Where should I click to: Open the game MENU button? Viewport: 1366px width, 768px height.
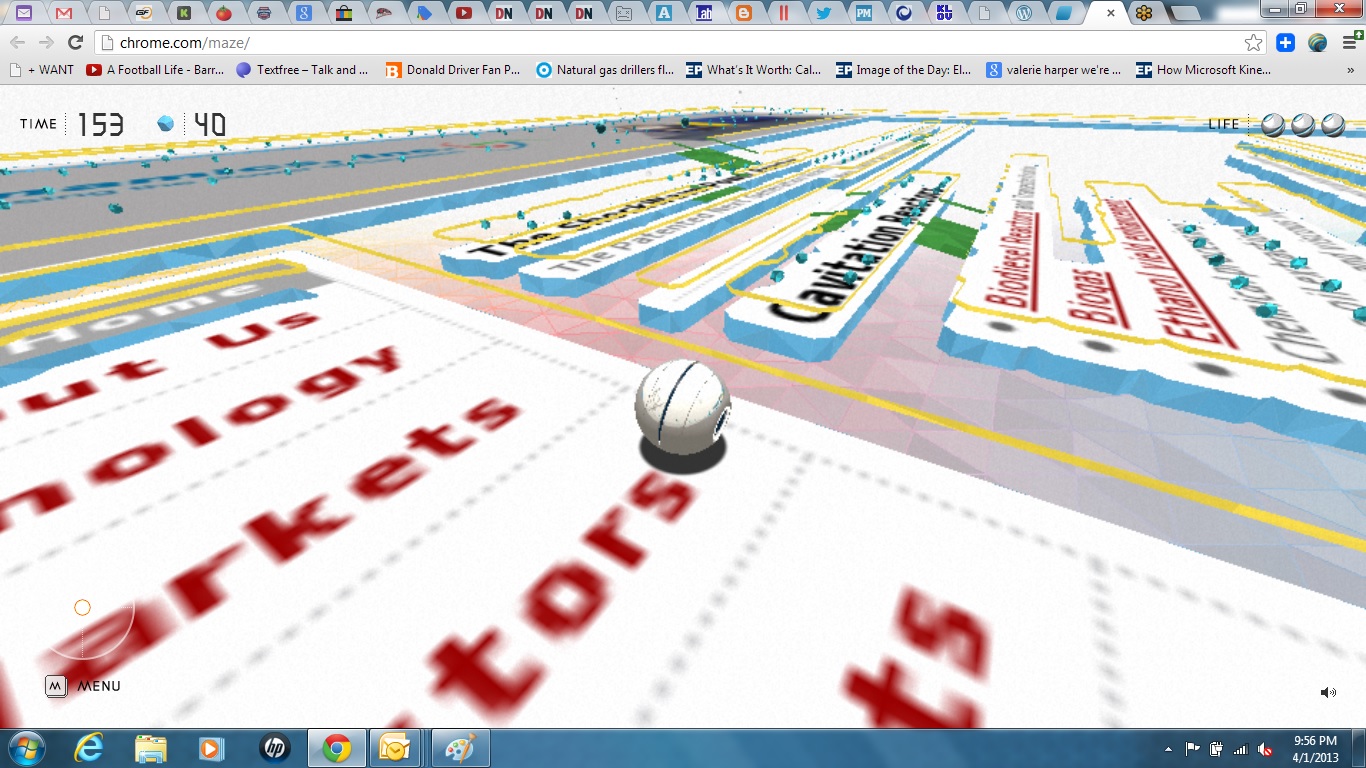[x=84, y=686]
